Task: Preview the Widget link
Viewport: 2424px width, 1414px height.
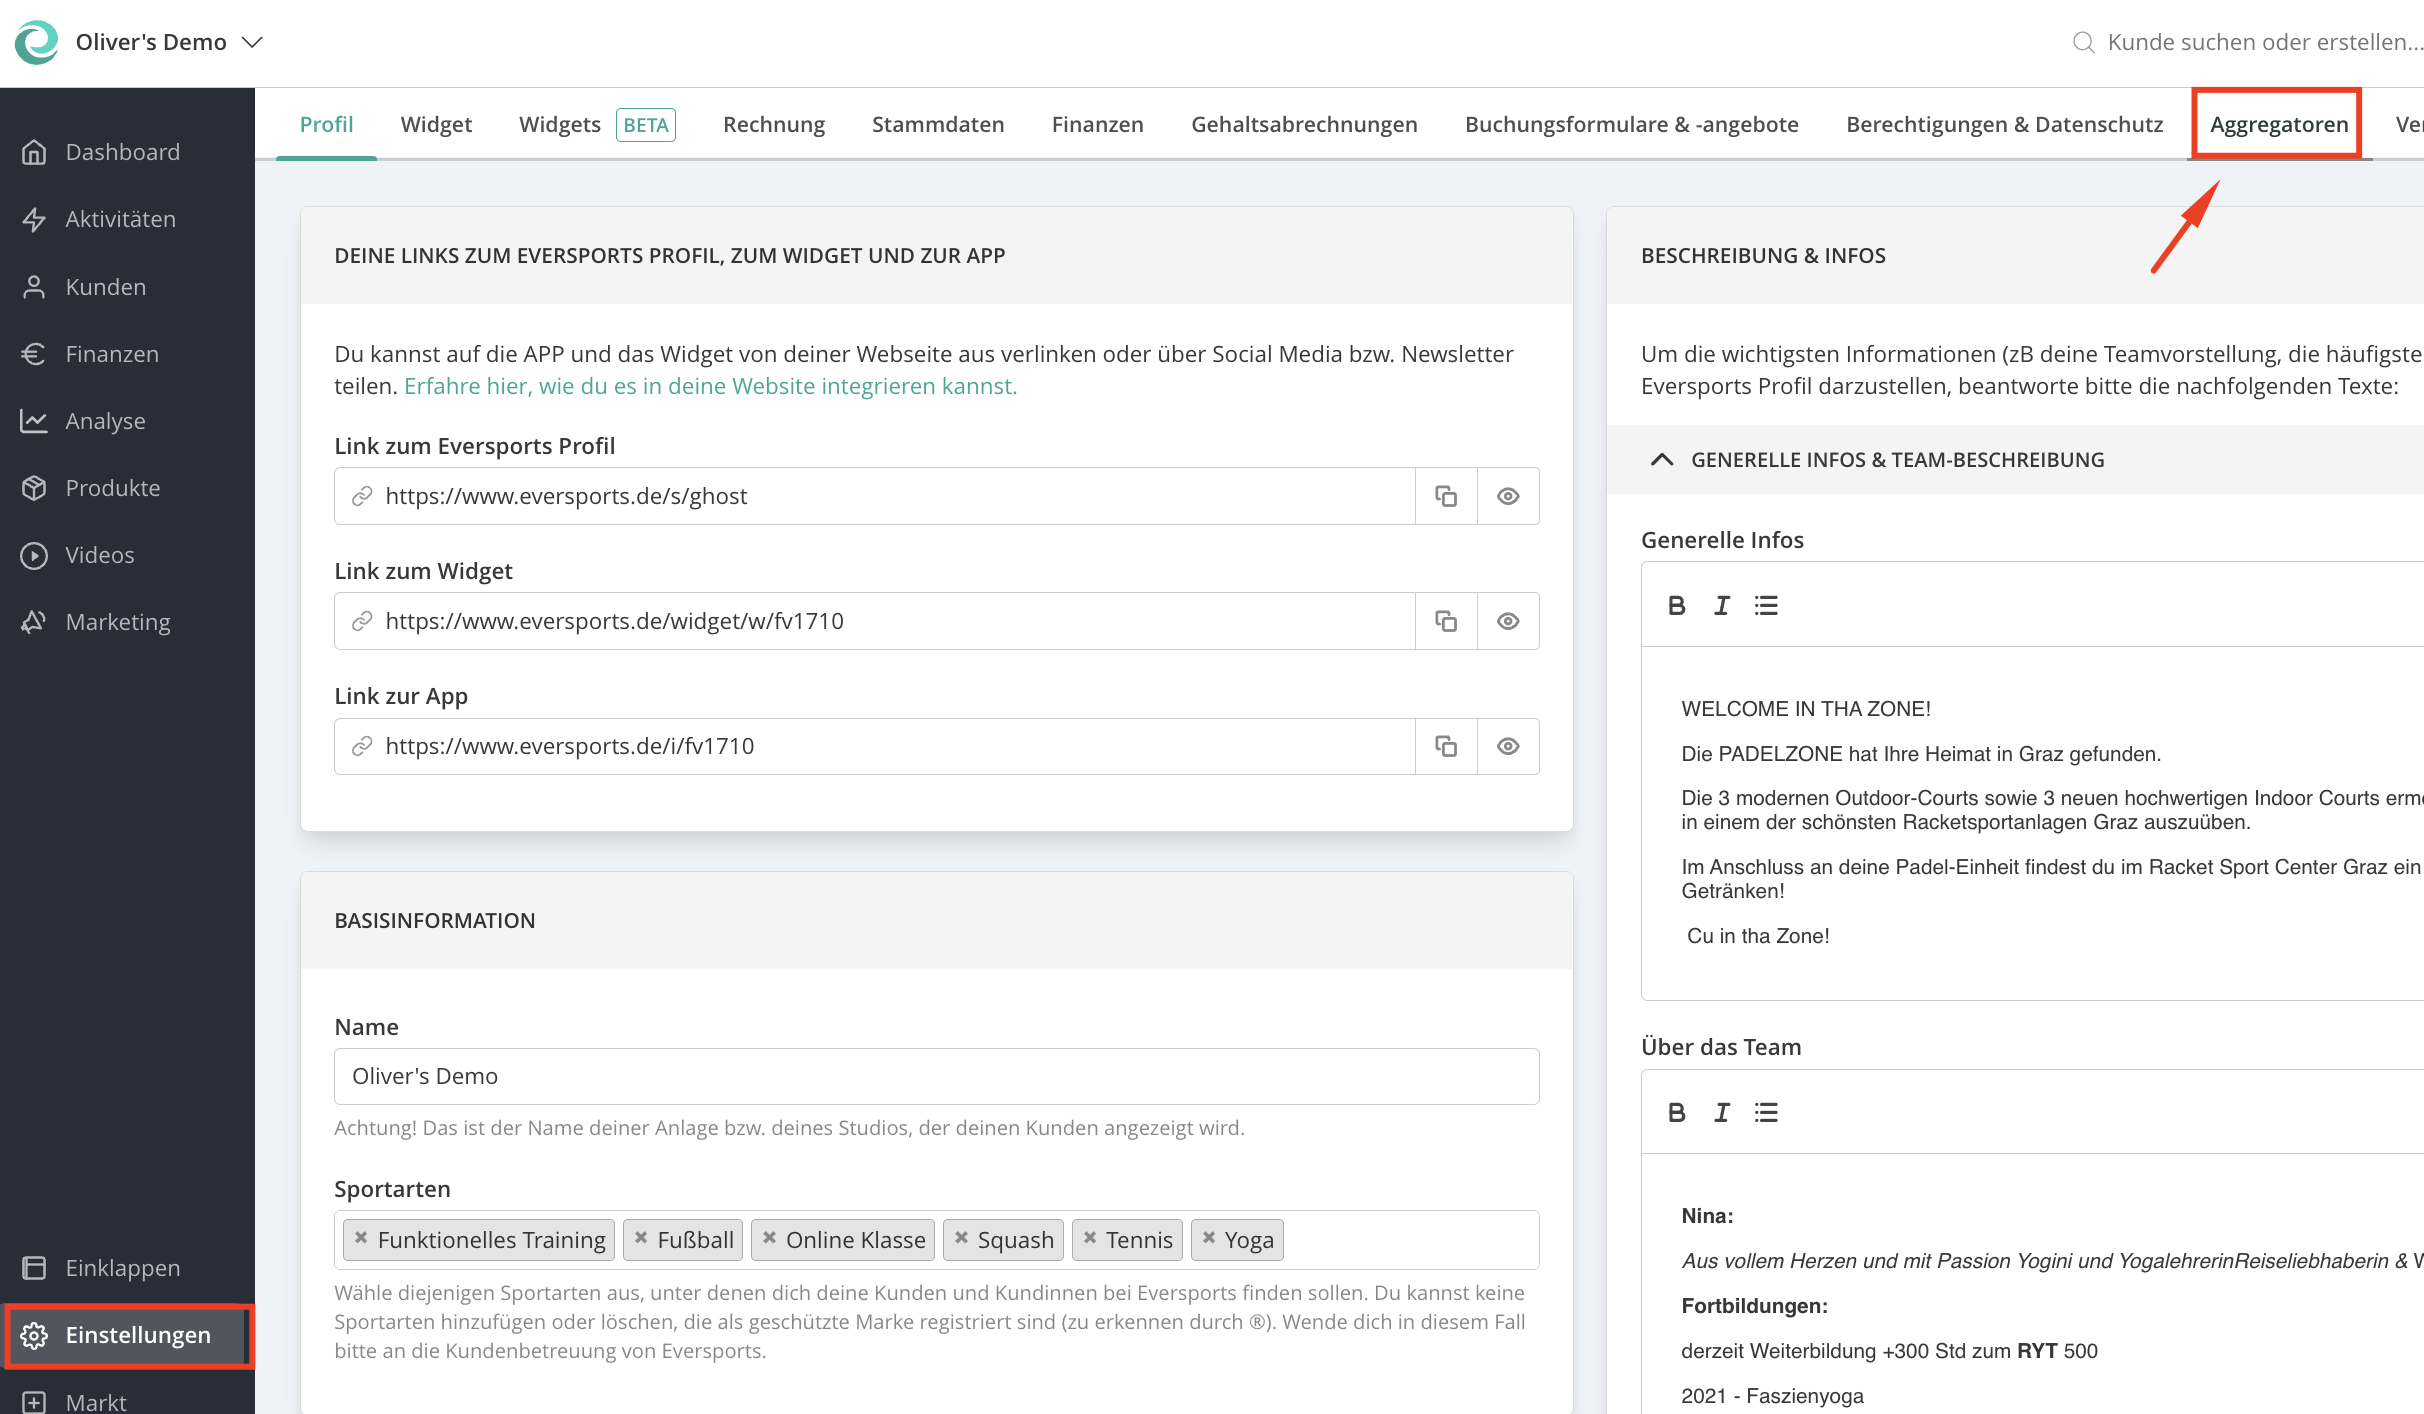Action: click(1508, 621)
